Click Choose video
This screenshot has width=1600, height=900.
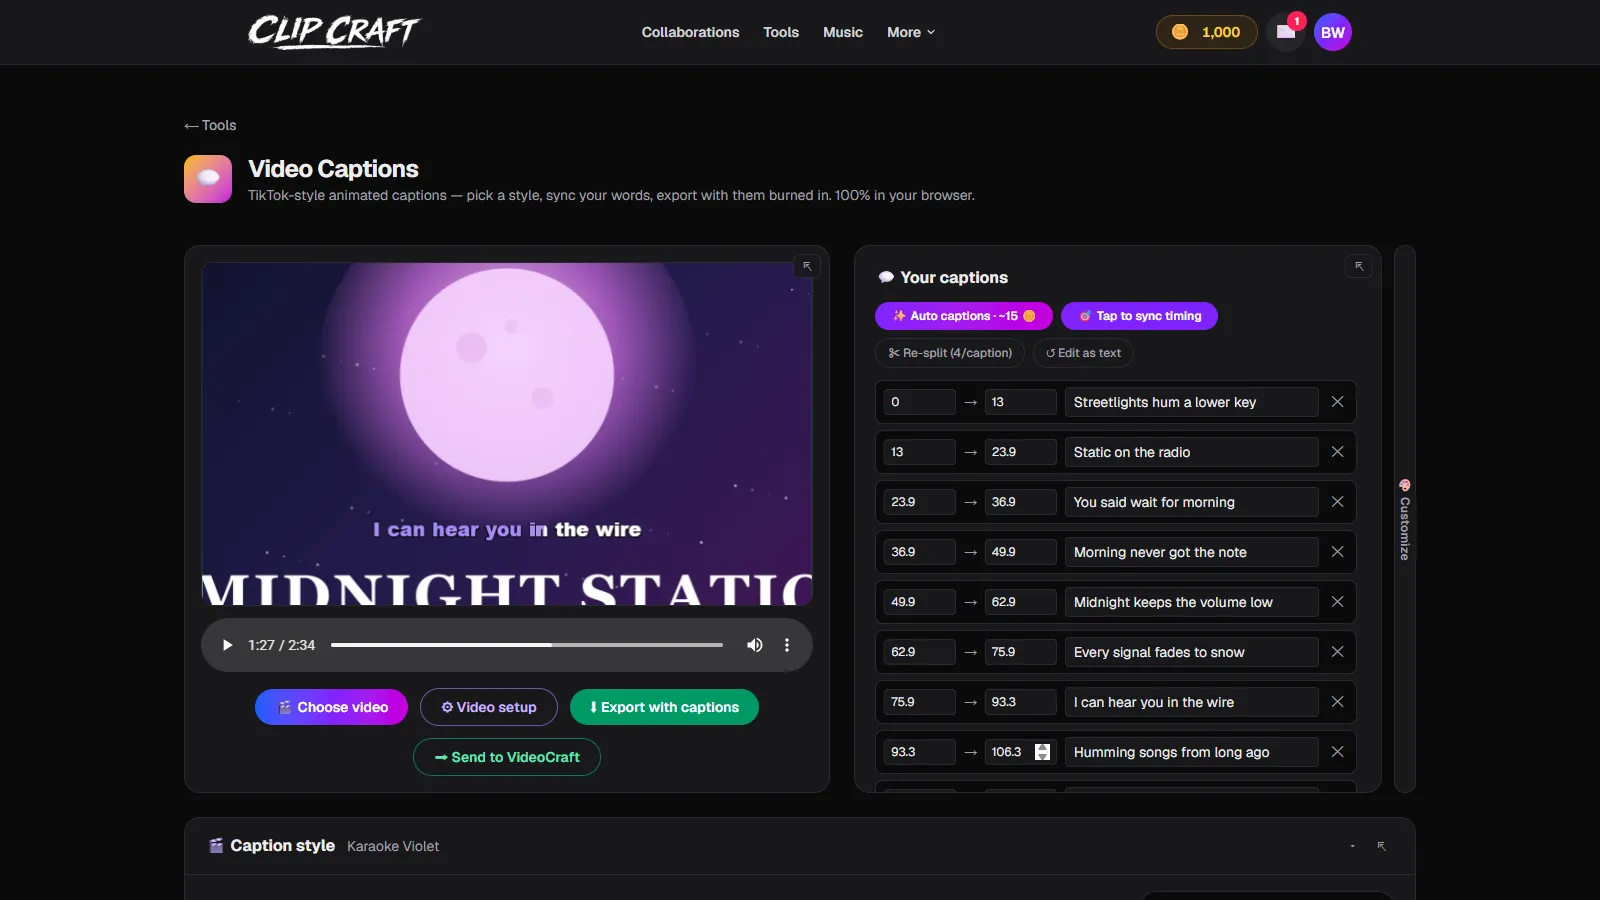click(332, 707)
